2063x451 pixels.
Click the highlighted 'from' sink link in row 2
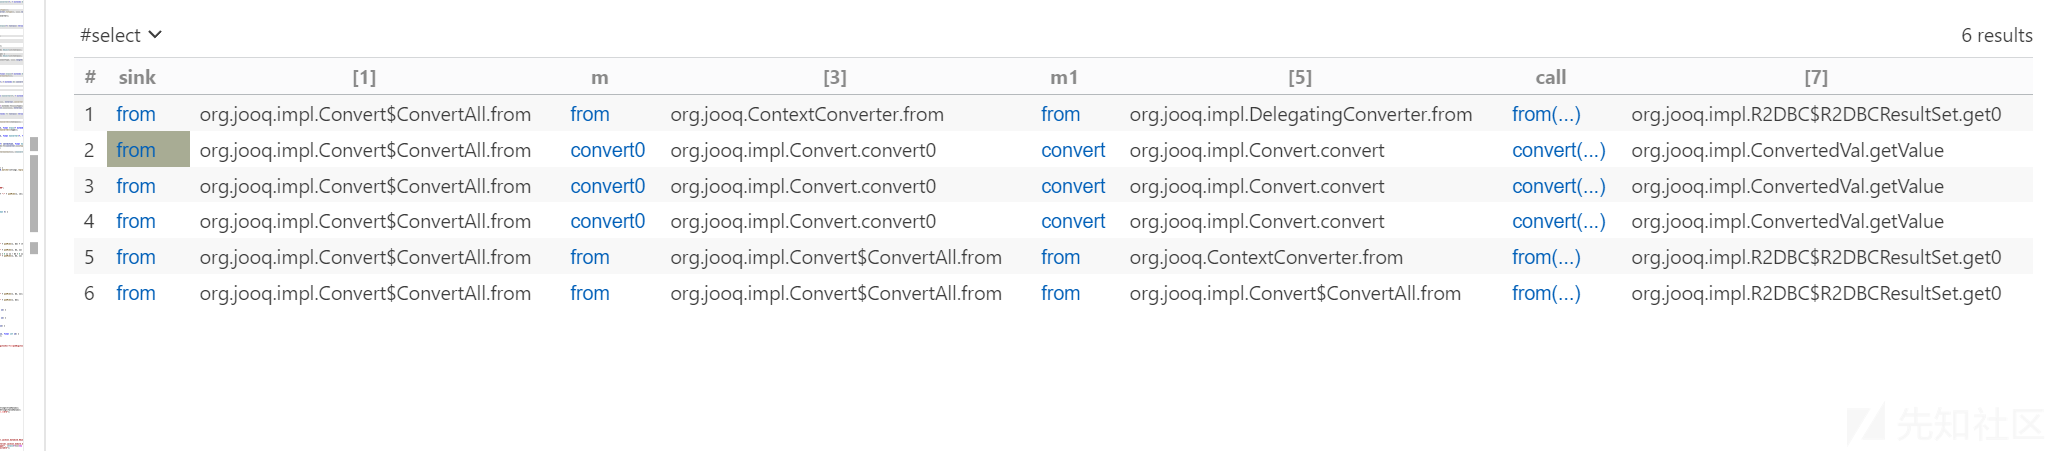click(x=136, y=150)
